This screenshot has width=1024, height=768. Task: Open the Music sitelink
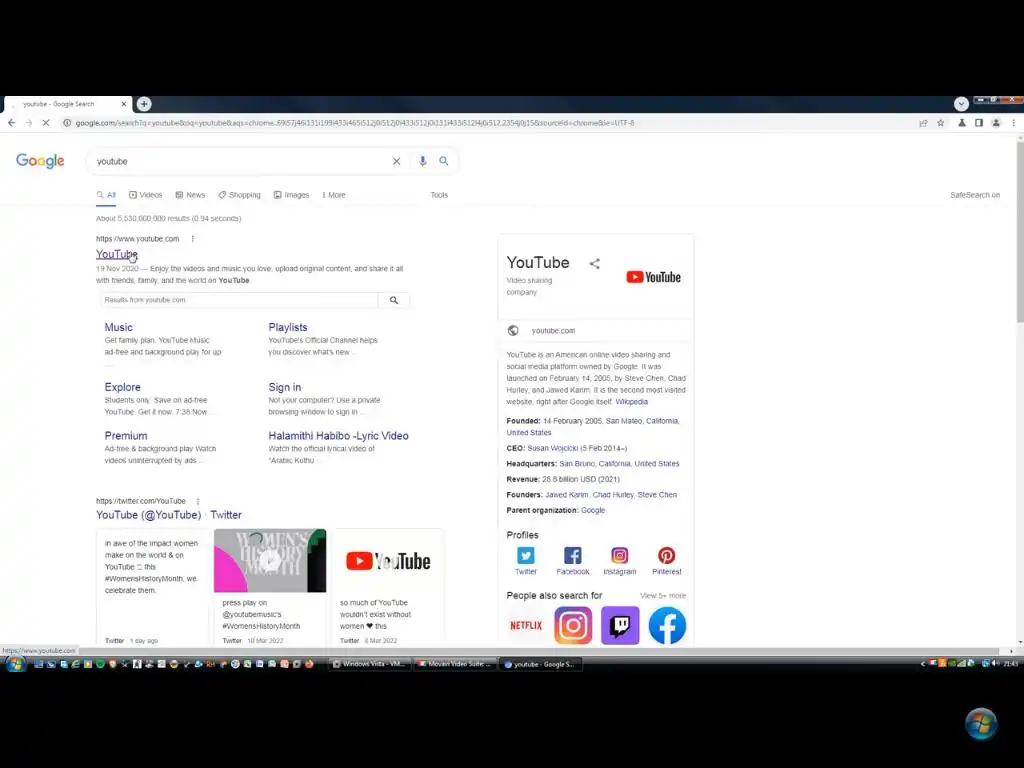click(x=118, y=327)
